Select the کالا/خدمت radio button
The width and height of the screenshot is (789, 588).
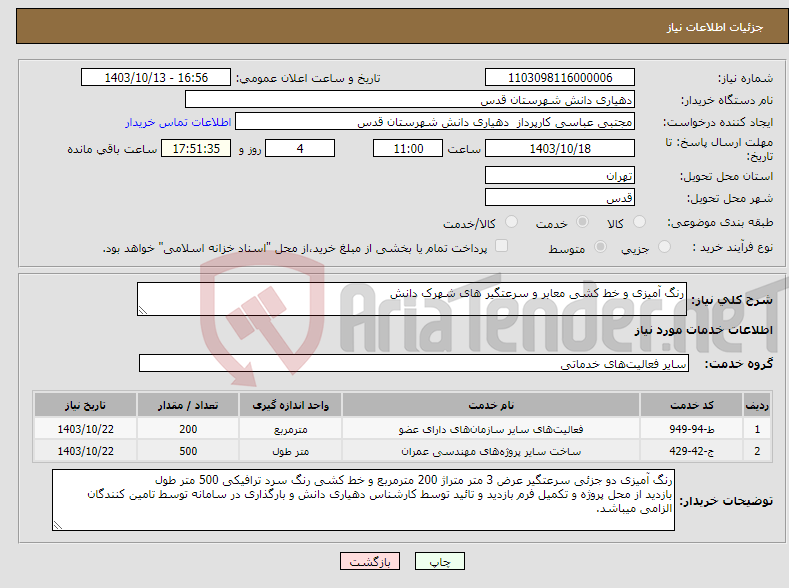[511, 222]
